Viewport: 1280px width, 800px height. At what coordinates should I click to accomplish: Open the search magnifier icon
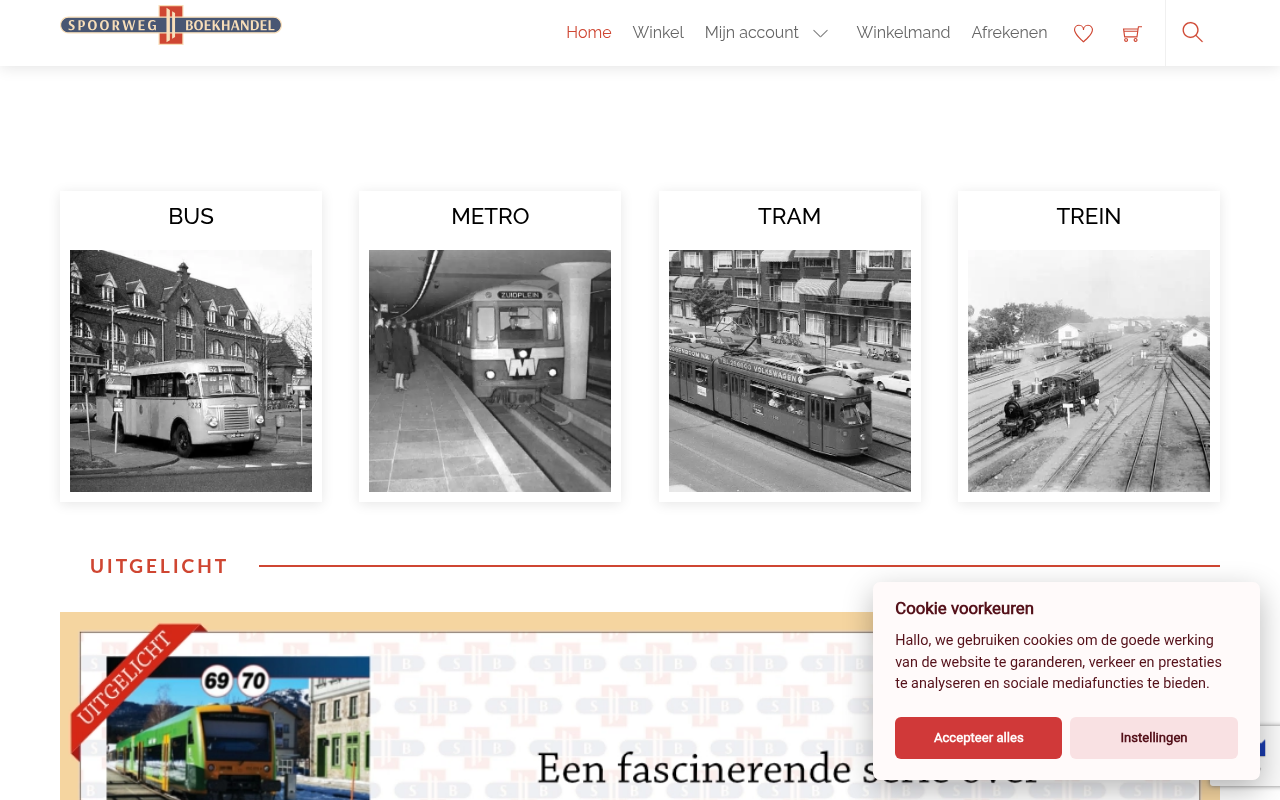click(x=1192, y=32)
